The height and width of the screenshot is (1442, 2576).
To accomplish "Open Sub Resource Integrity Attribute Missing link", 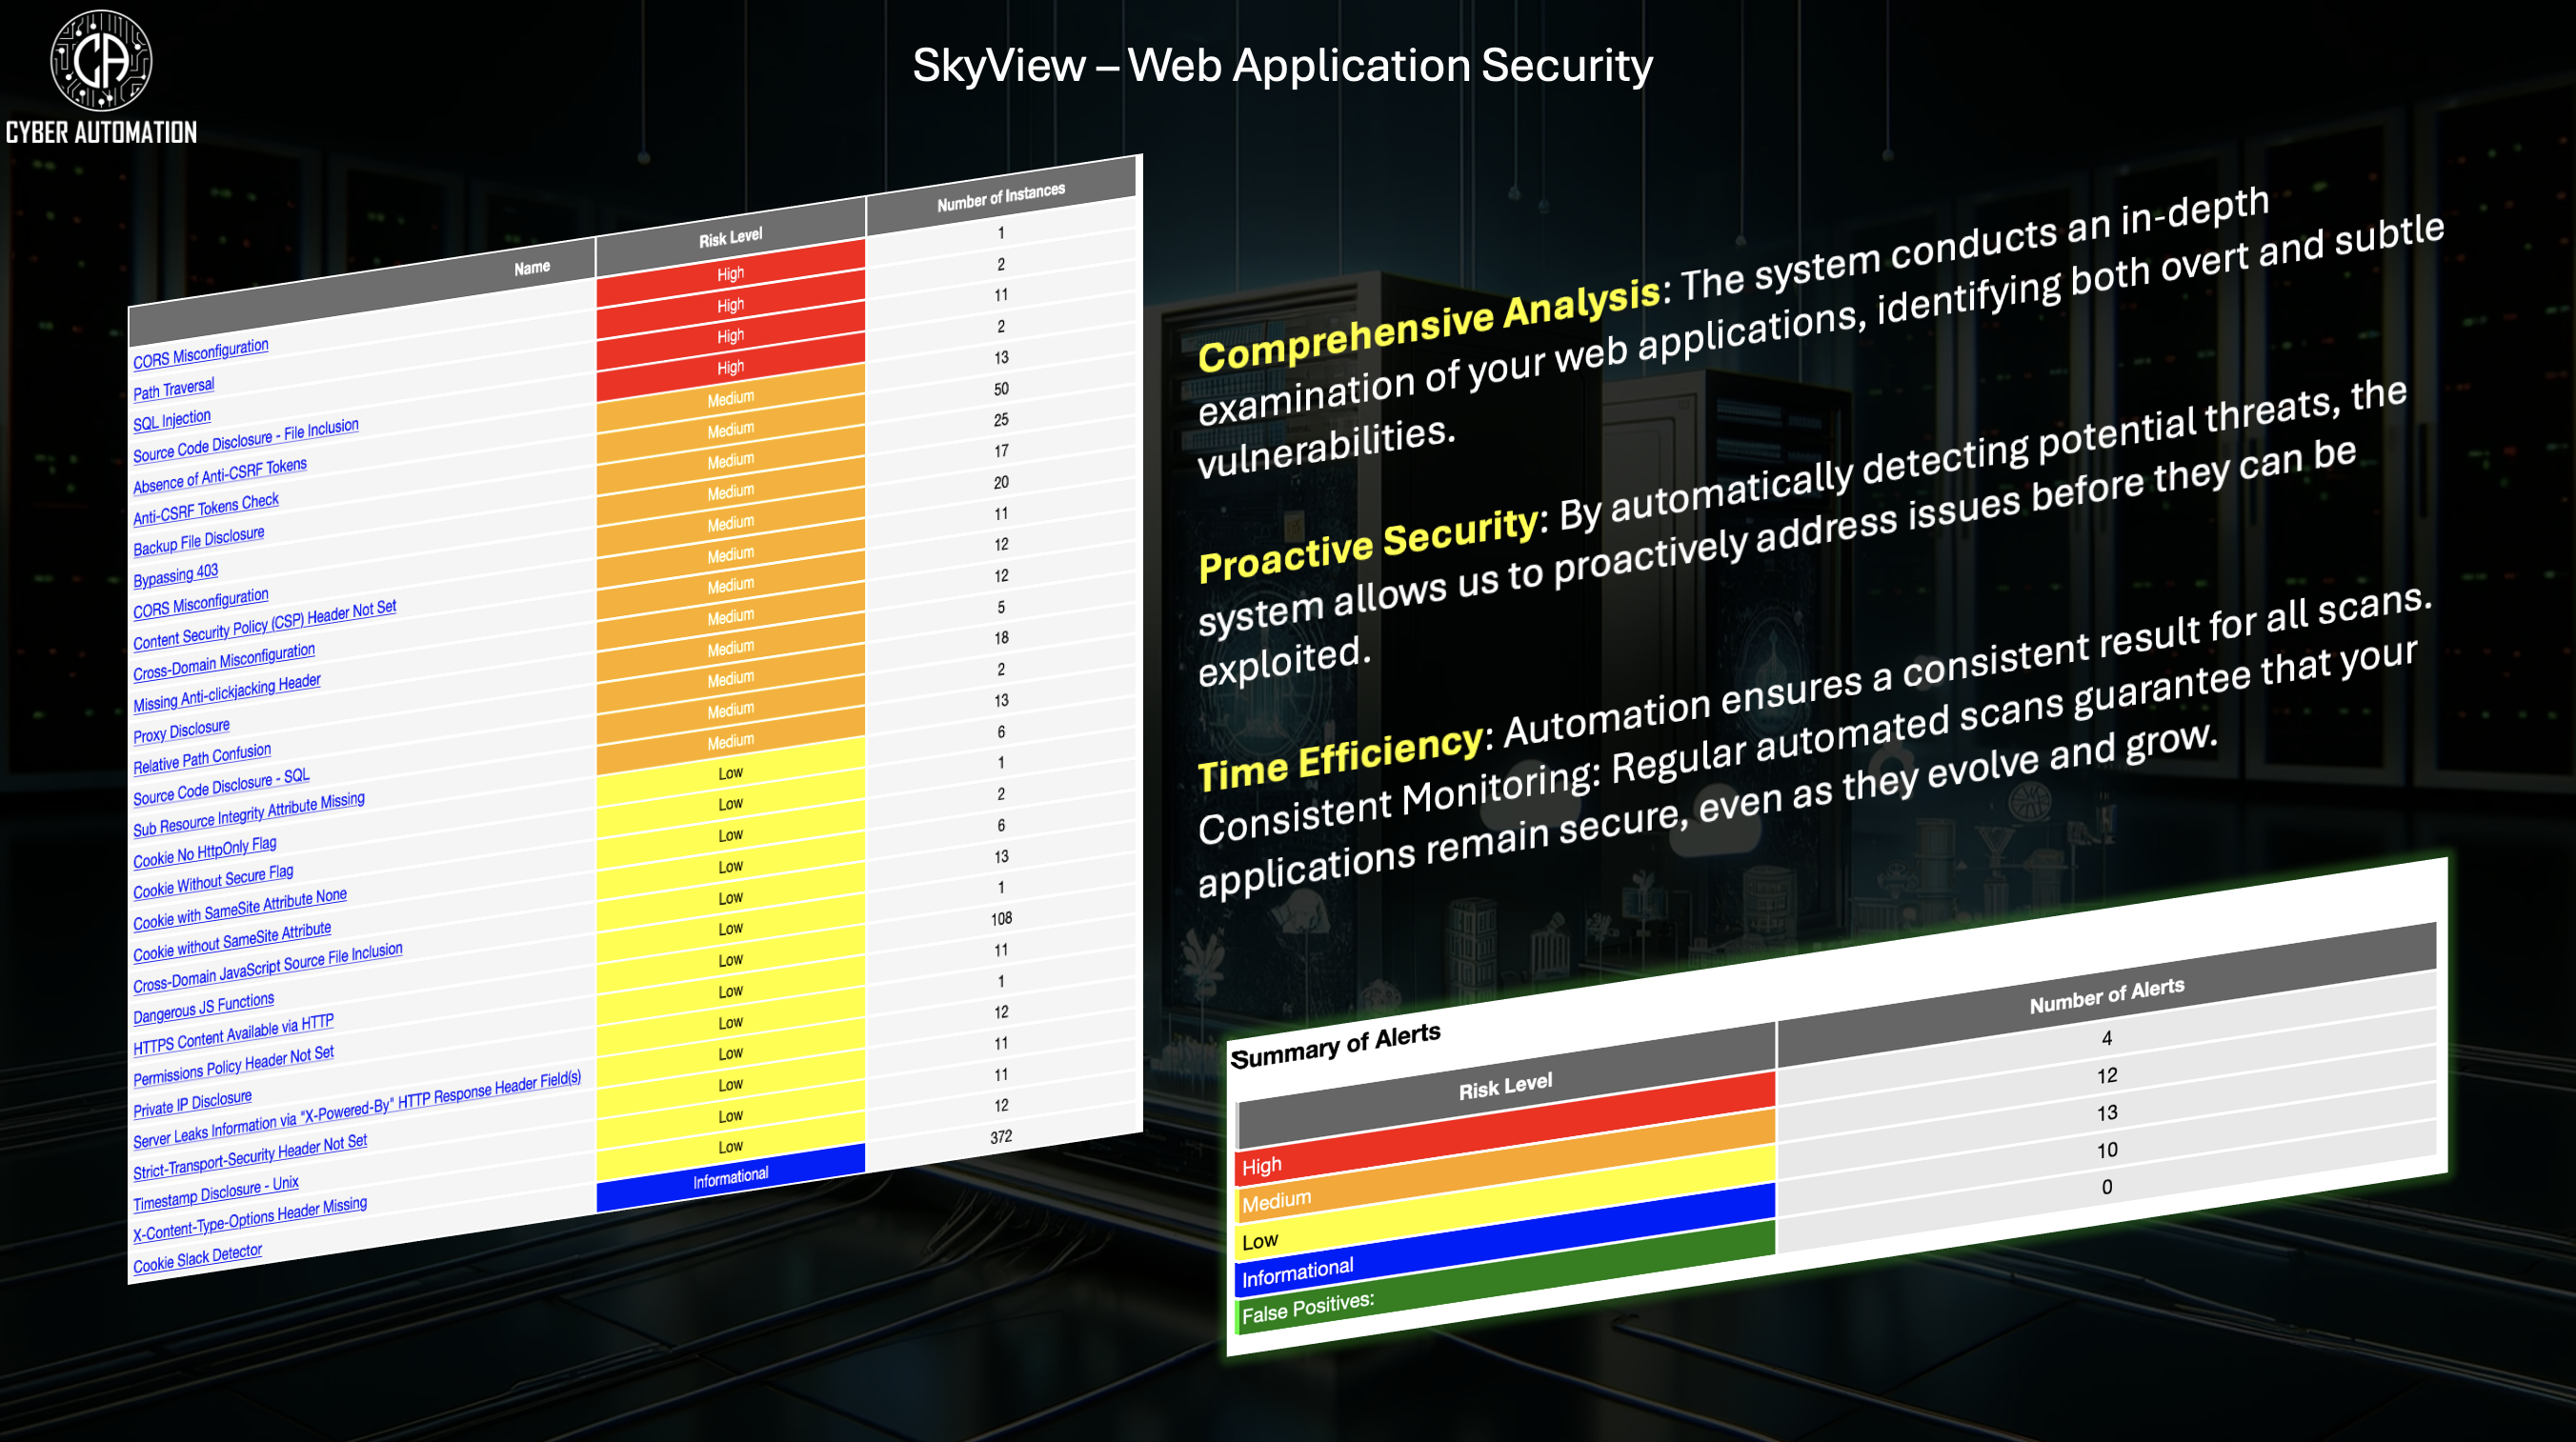I will tap(249, 814).
